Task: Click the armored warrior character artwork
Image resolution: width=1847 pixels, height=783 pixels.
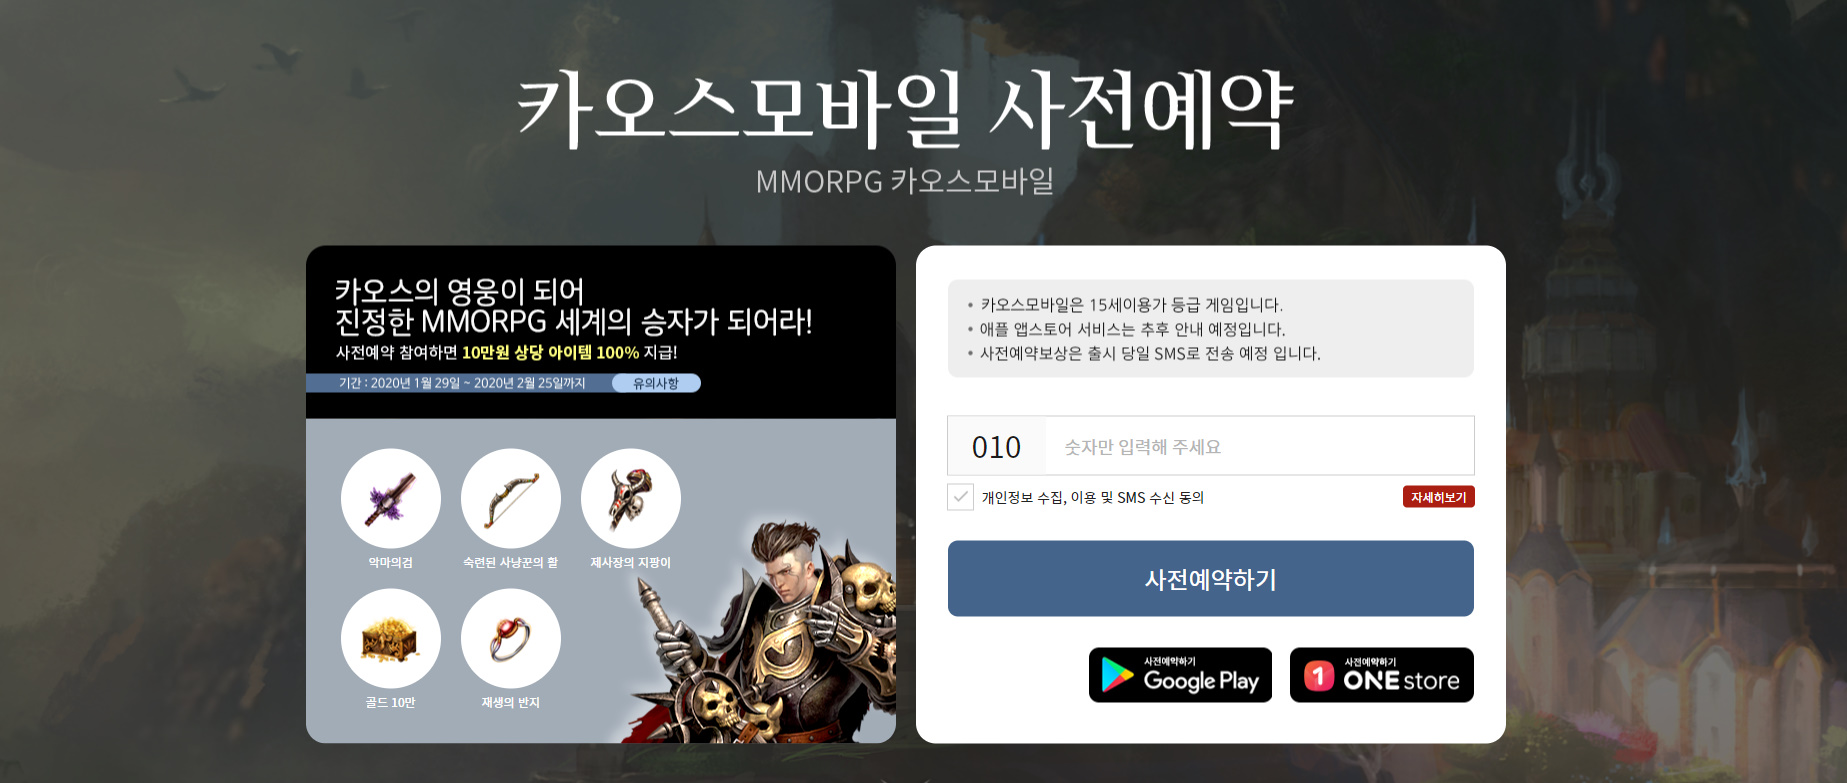Action: point(770,632)
